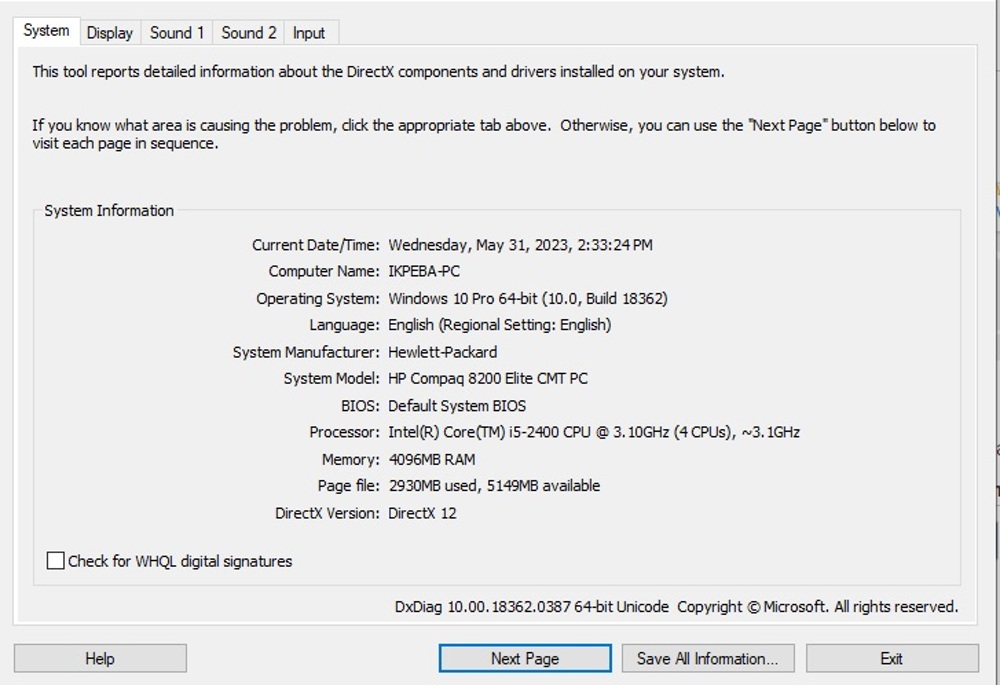Go to the Sound 2 tab
The image size is (1000, 685).
249,33
